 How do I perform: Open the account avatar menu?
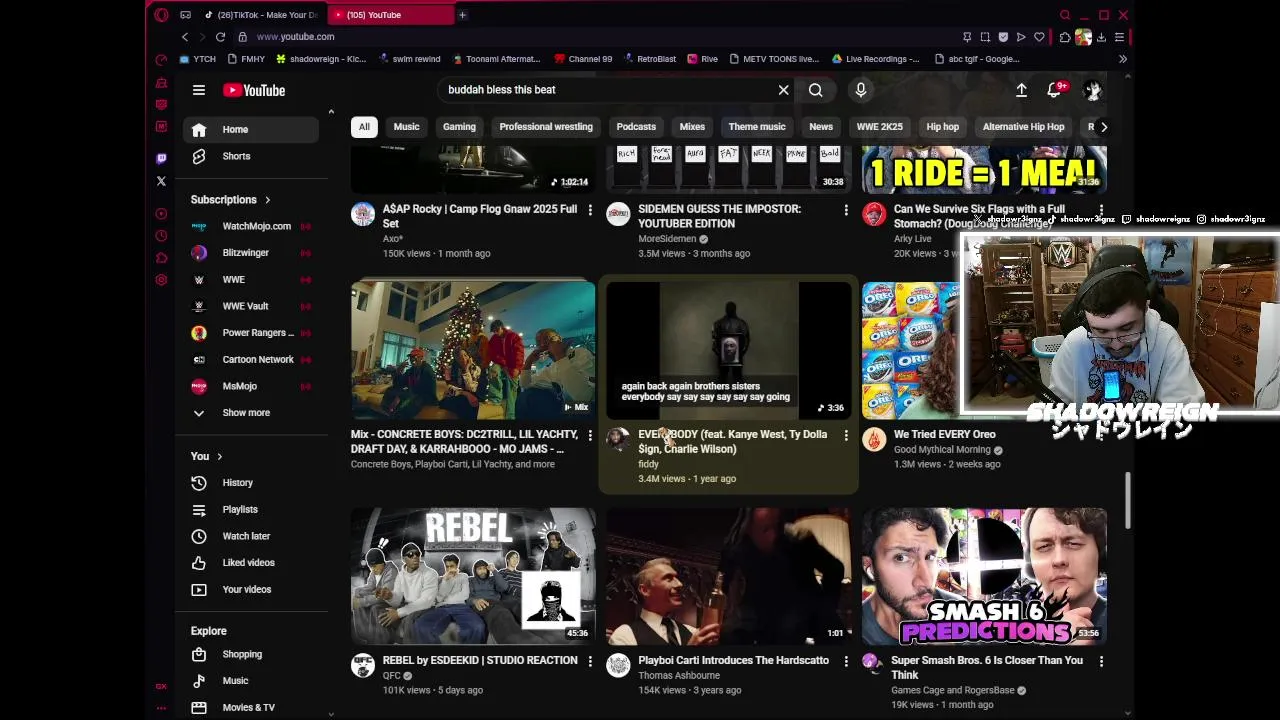pos(1093,90)
